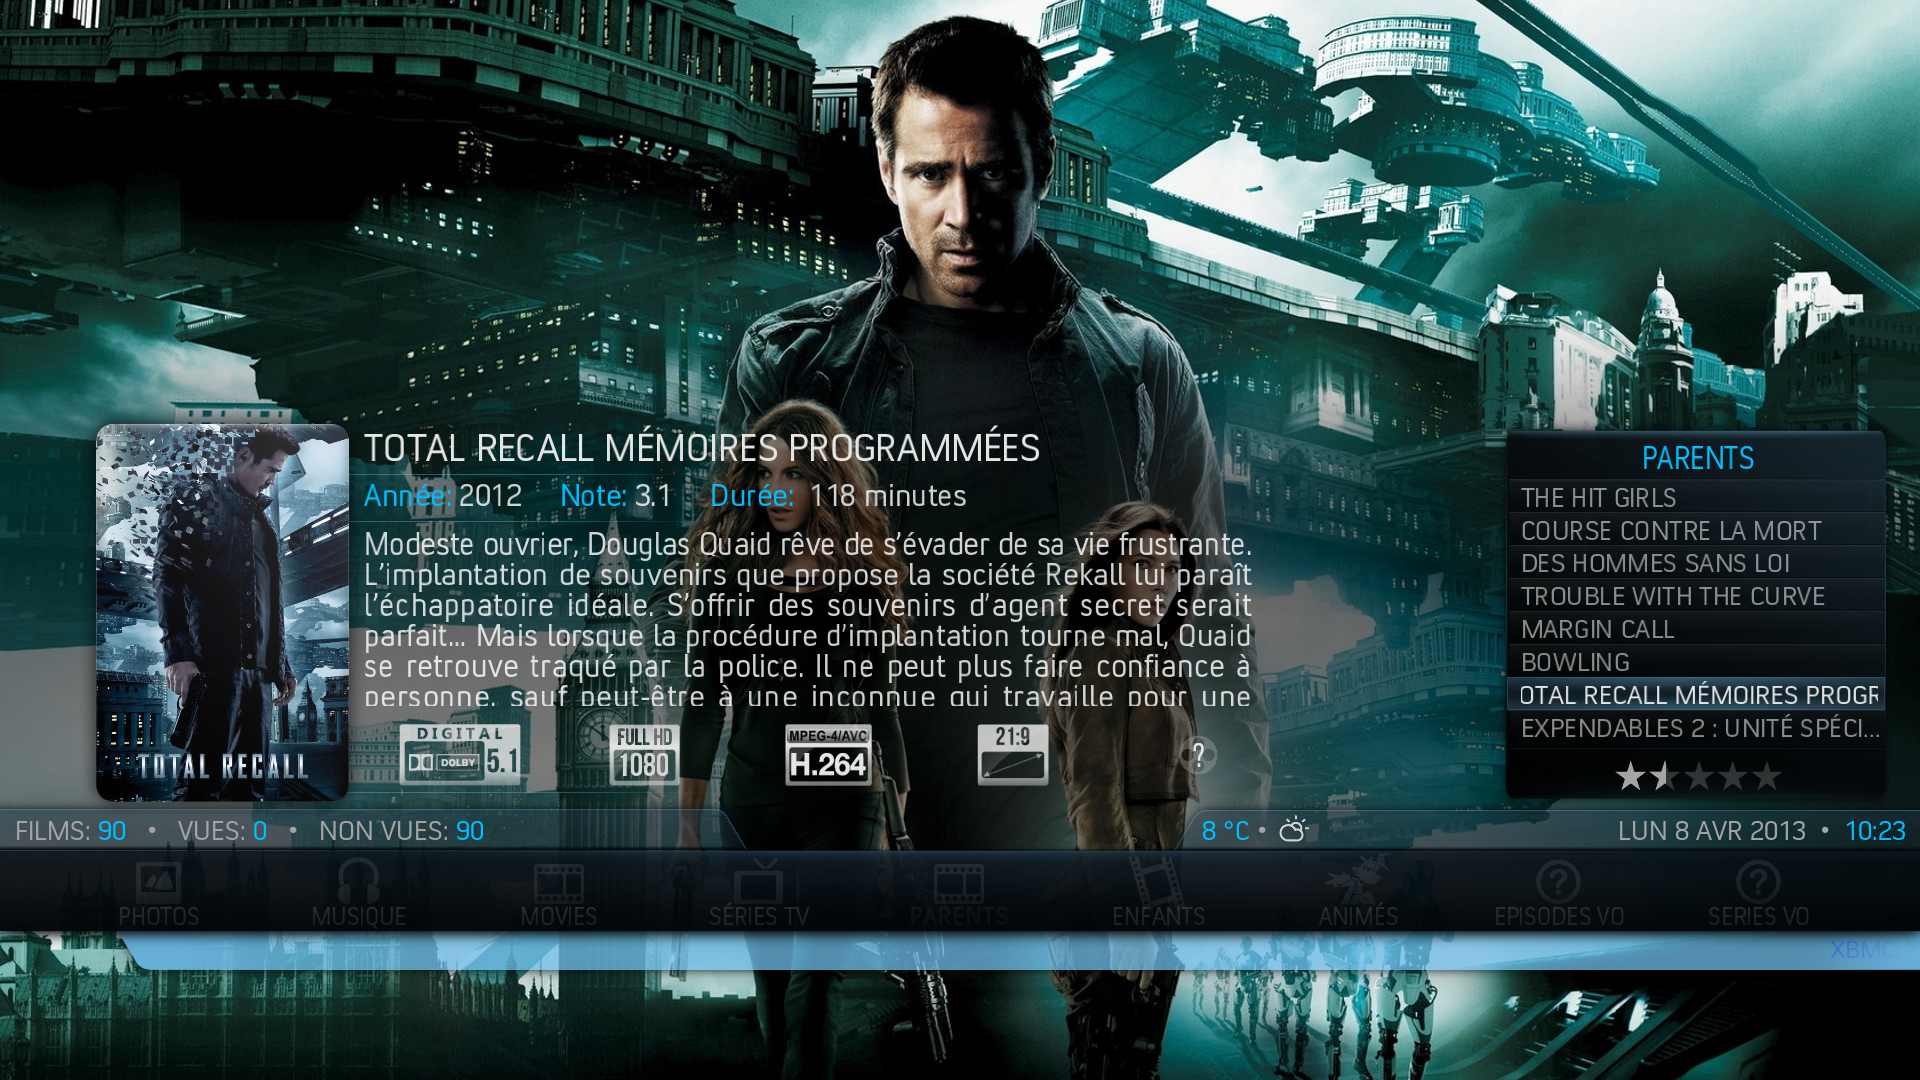Click the Dolby Digital 5.1 audio flag icon
Screen dimensions: 1920x1080
tap(460, 755)
